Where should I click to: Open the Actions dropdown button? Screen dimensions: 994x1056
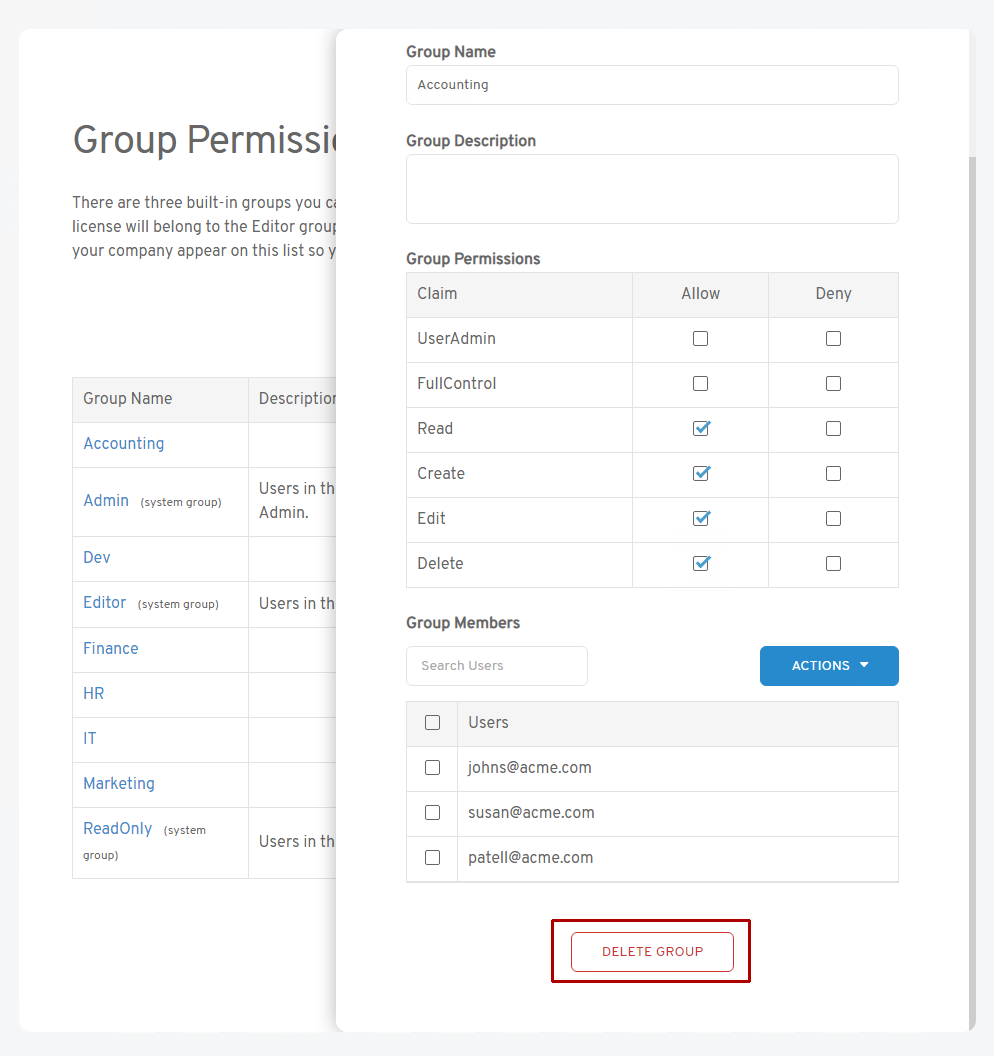click(x=829, y=666)
